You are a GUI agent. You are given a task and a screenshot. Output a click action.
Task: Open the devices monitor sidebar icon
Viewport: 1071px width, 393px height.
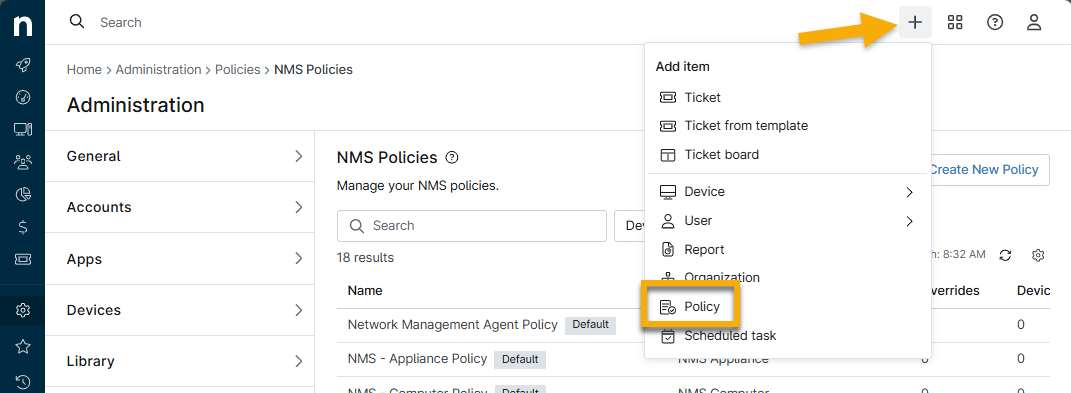(23, 129)
